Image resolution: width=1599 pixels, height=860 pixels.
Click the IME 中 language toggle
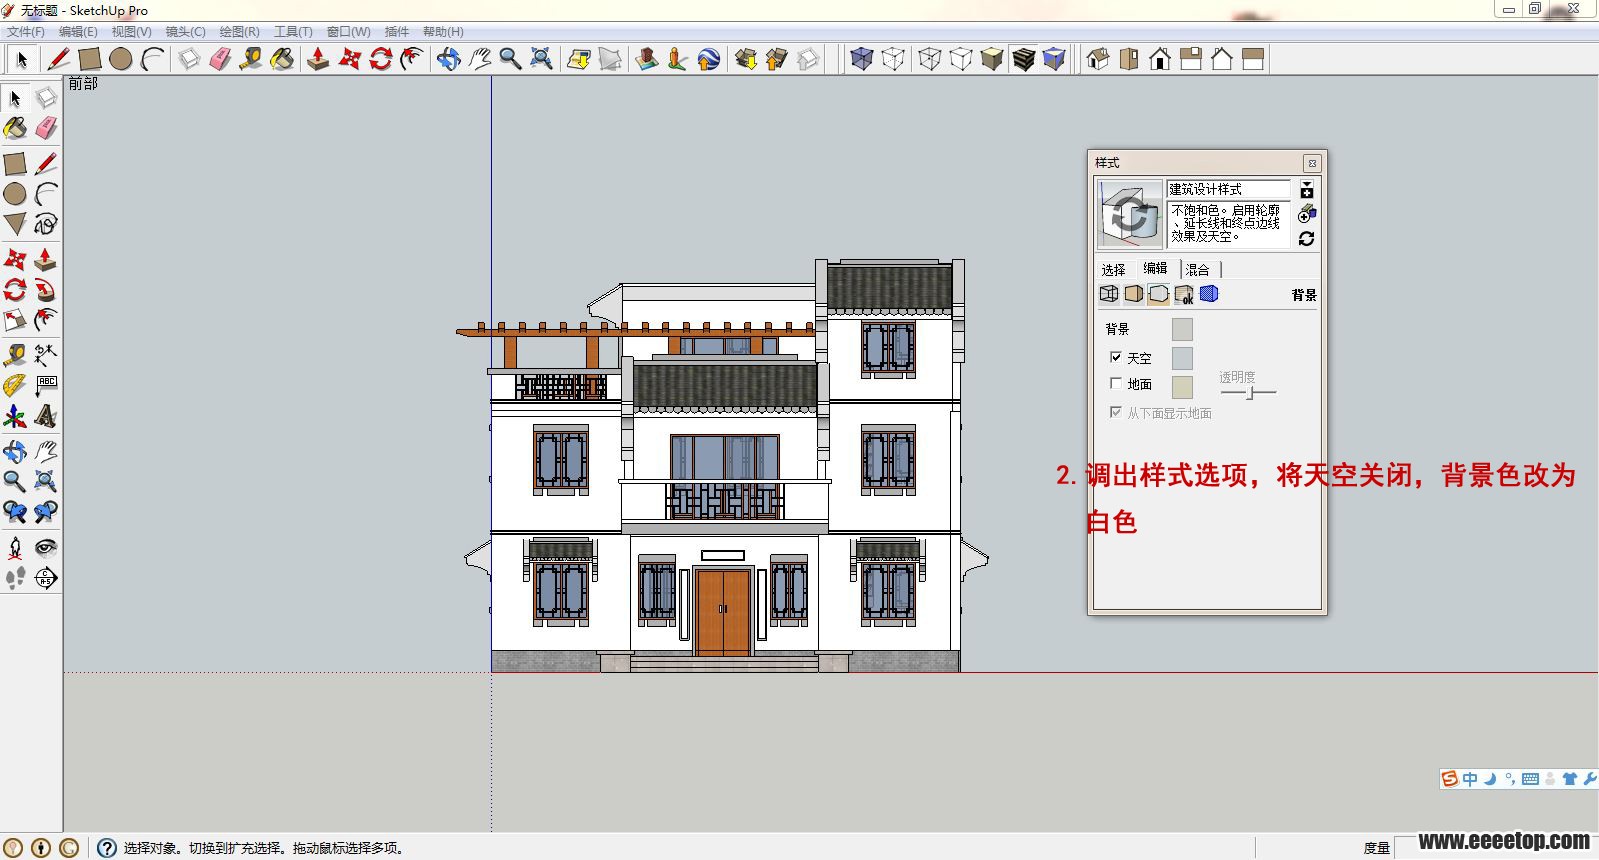coord(1470,779)
